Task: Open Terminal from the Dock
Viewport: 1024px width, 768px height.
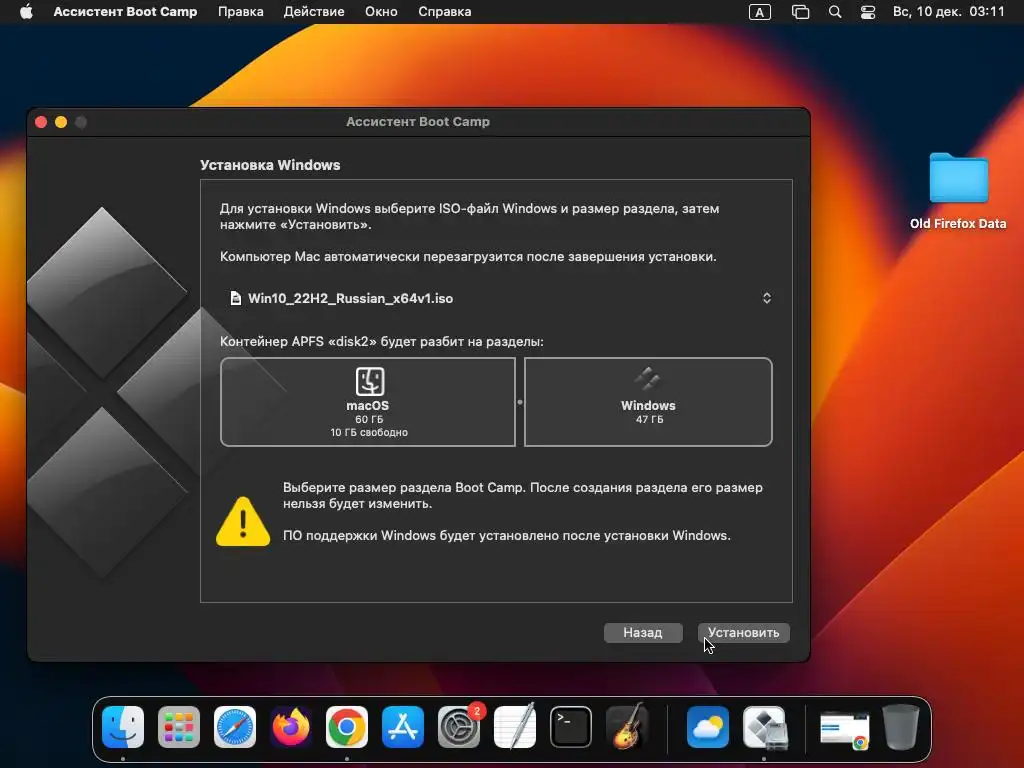Action: click(x=571, y=726)
